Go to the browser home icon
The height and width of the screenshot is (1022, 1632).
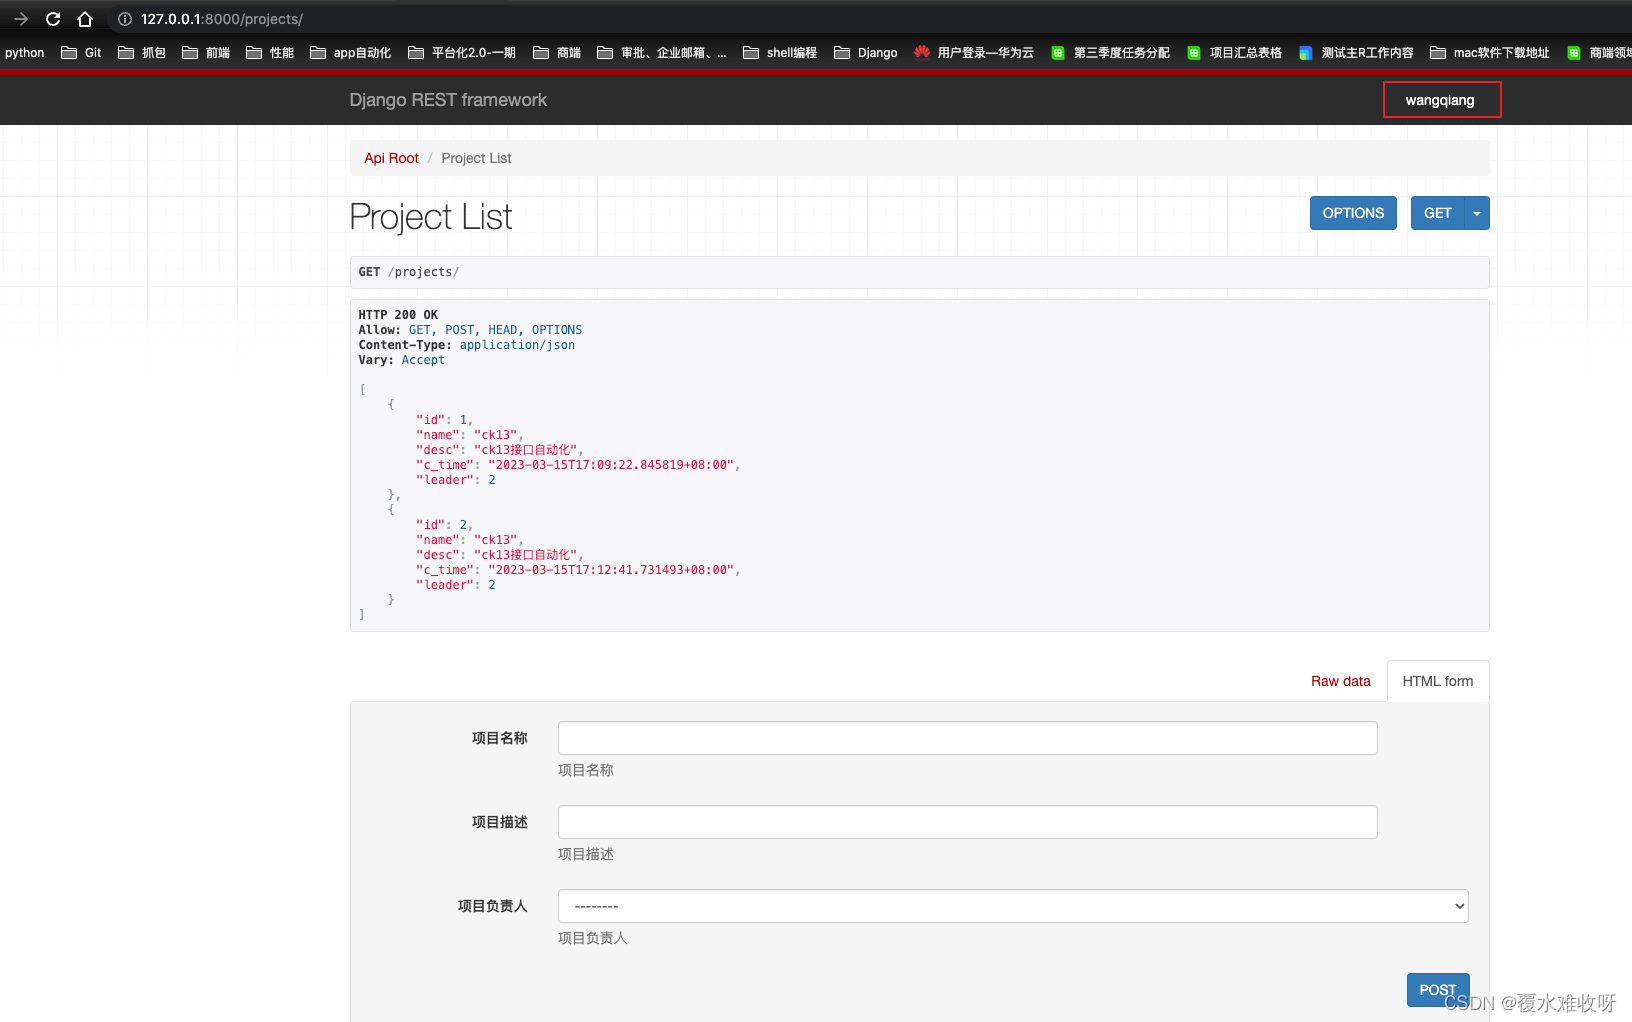pyautogui.click(x=85, y=19)
